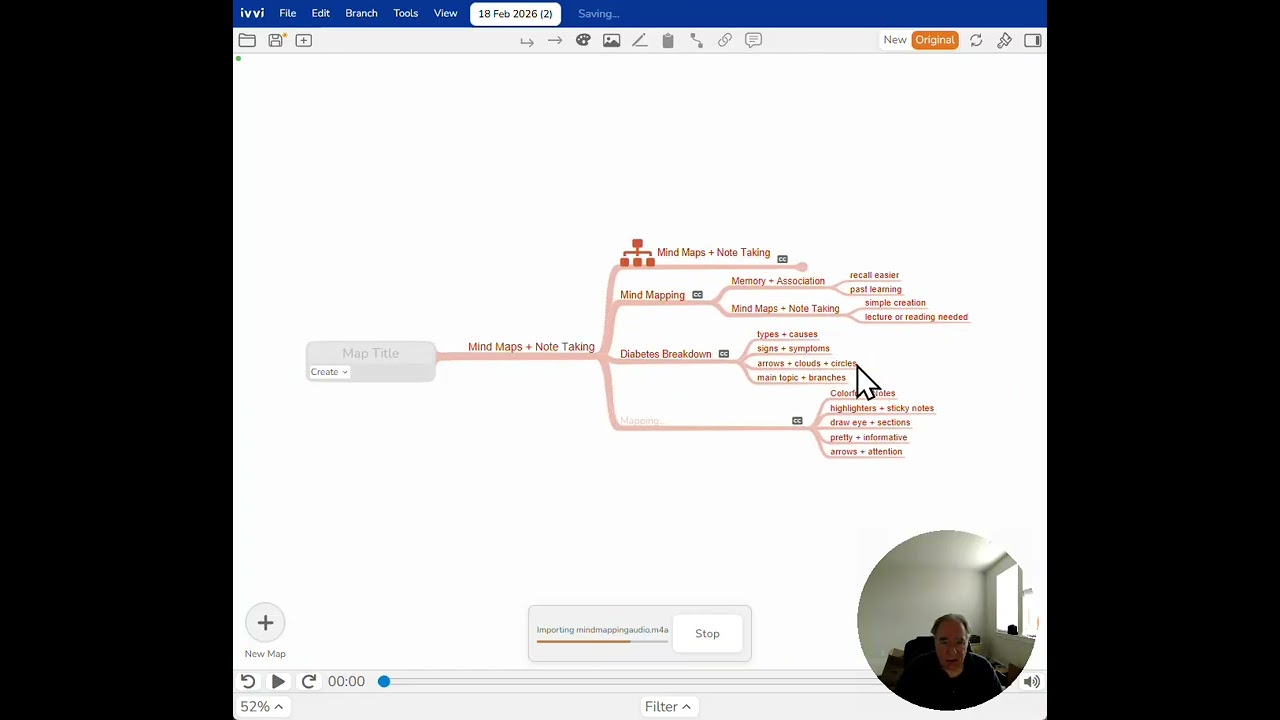The image size is (1280, 720).
Task: Select 'draw eye + sections' node
Action: tap(870, 423)
